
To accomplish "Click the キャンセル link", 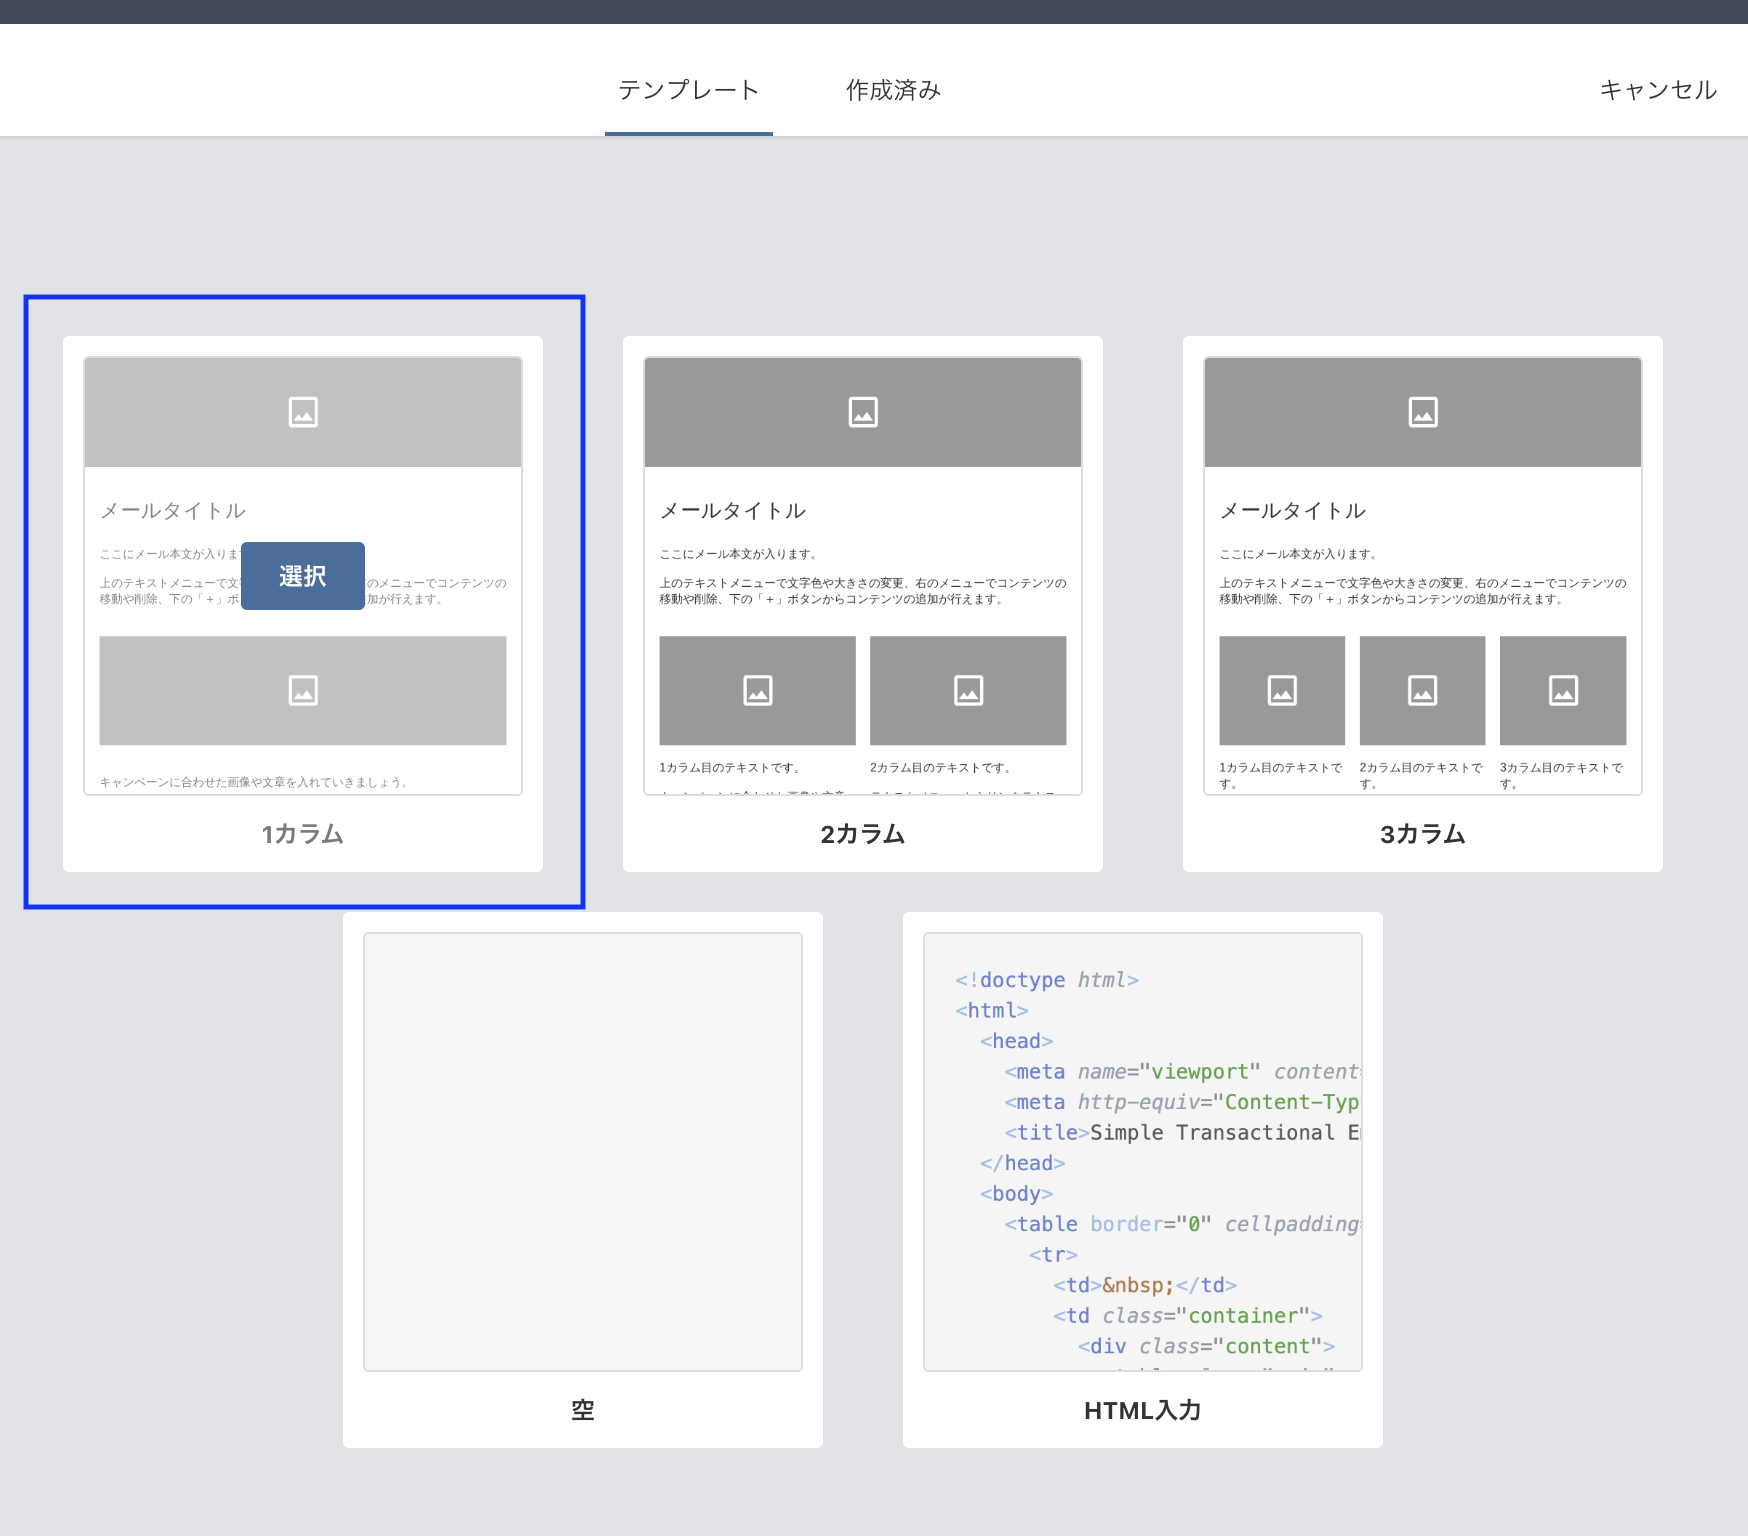I will [x=1657, y=90].
